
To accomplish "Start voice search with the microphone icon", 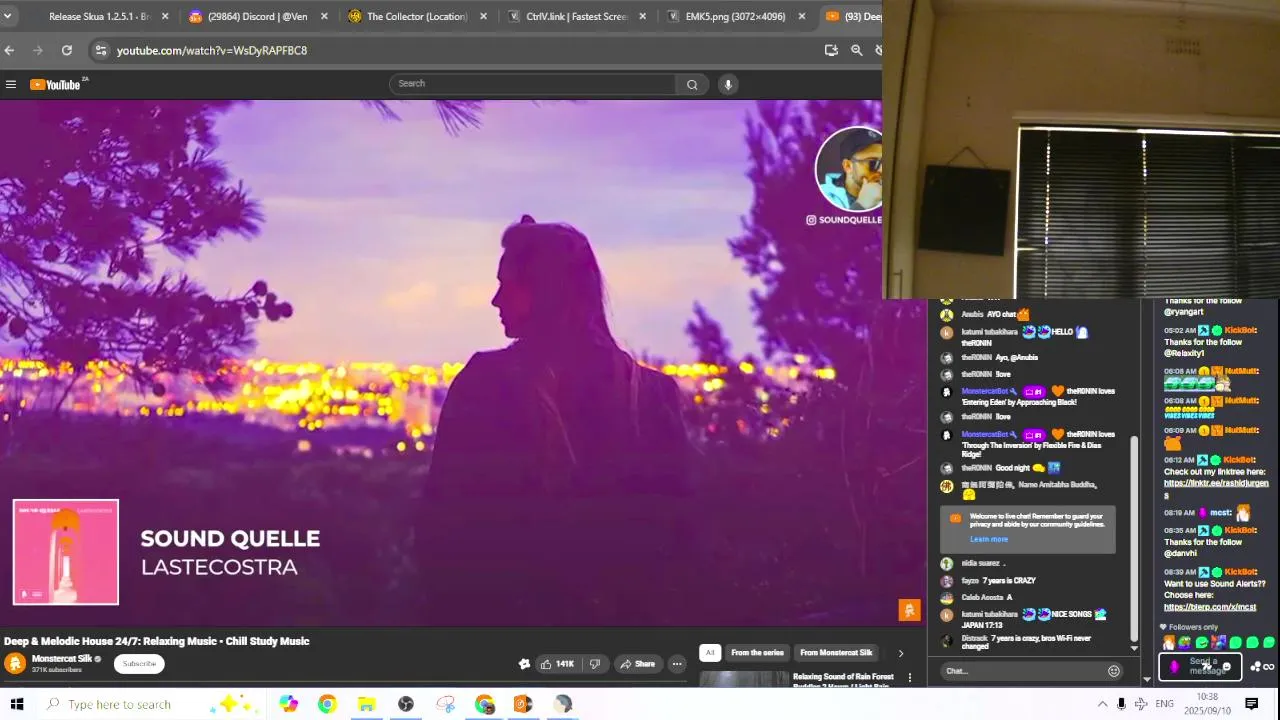I will pyautogui.click(x=728, y=84).
